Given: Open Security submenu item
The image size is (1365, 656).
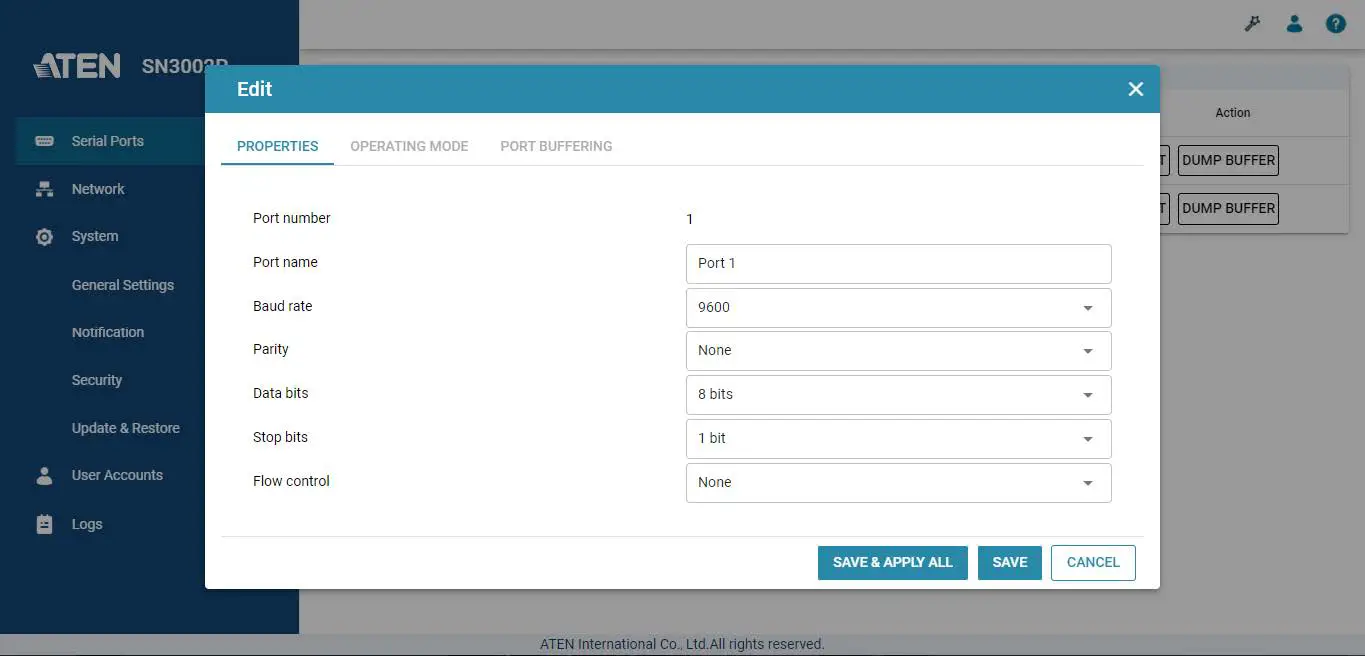Looking at the screenshot, I should (x=97, y=380).
